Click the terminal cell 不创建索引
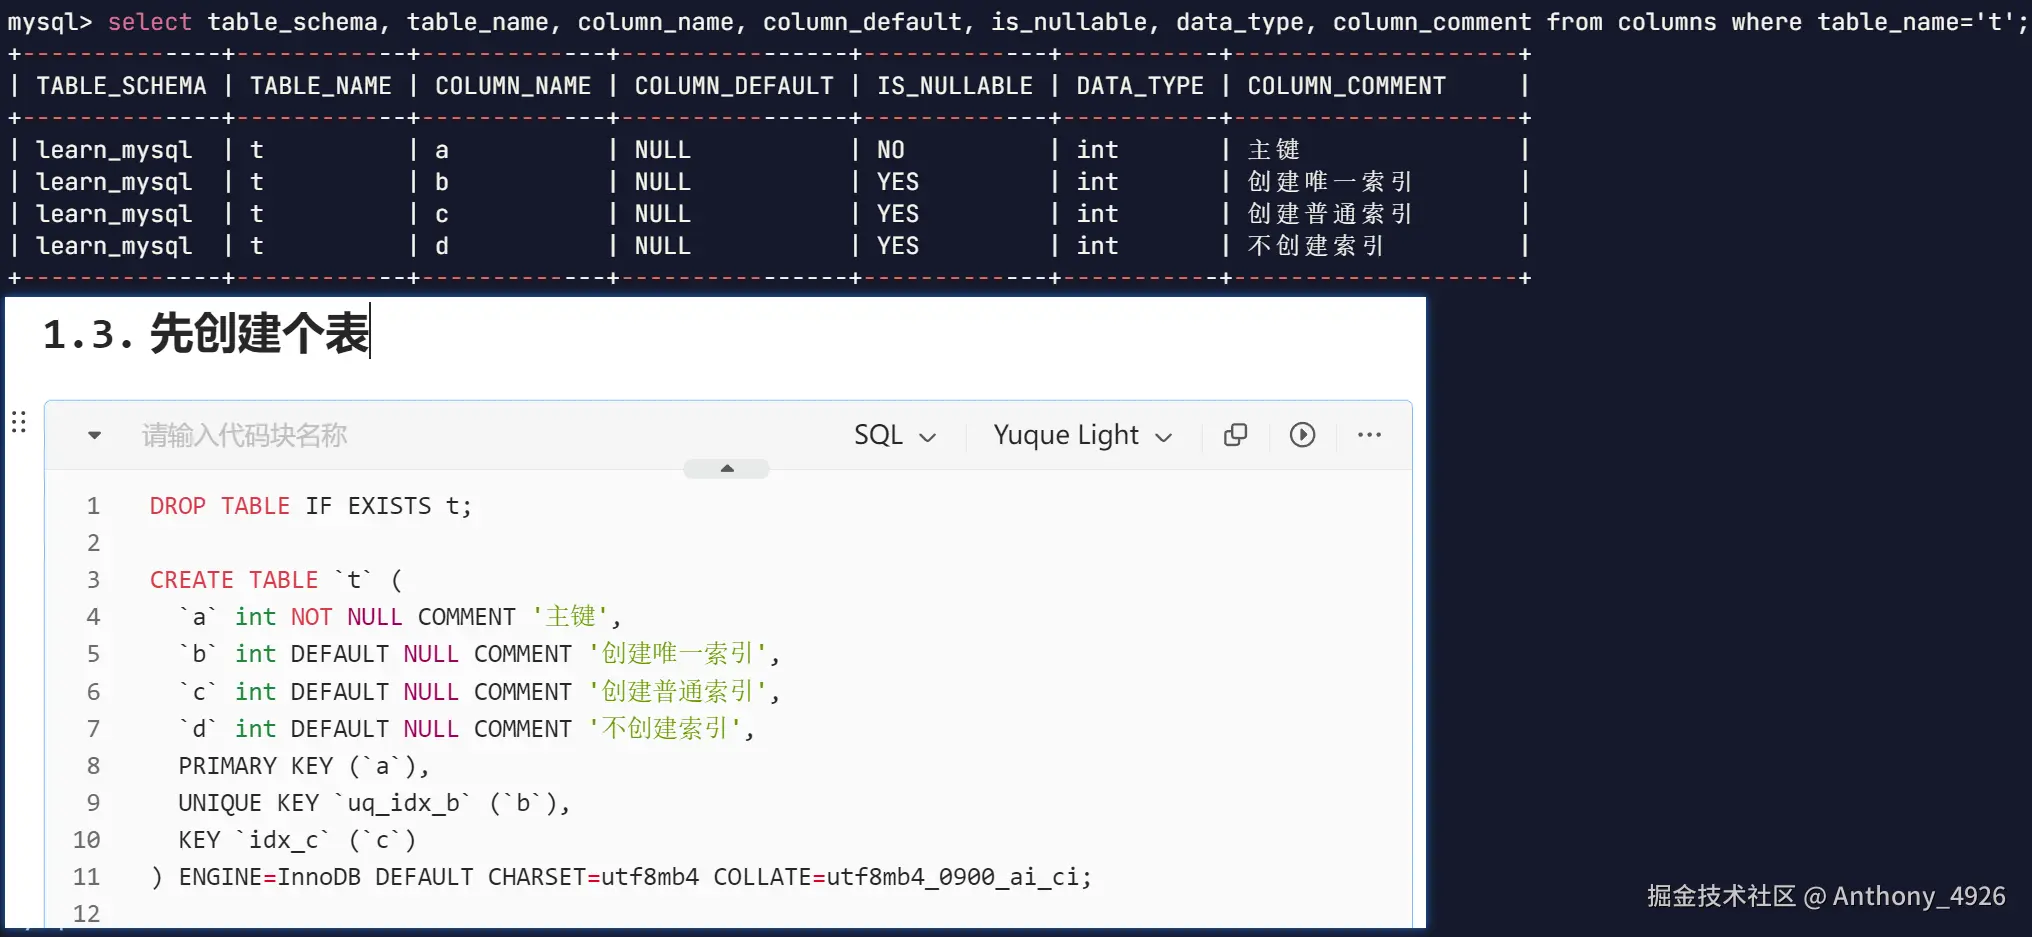2032x937 pixels. [x=1316, y=246]
